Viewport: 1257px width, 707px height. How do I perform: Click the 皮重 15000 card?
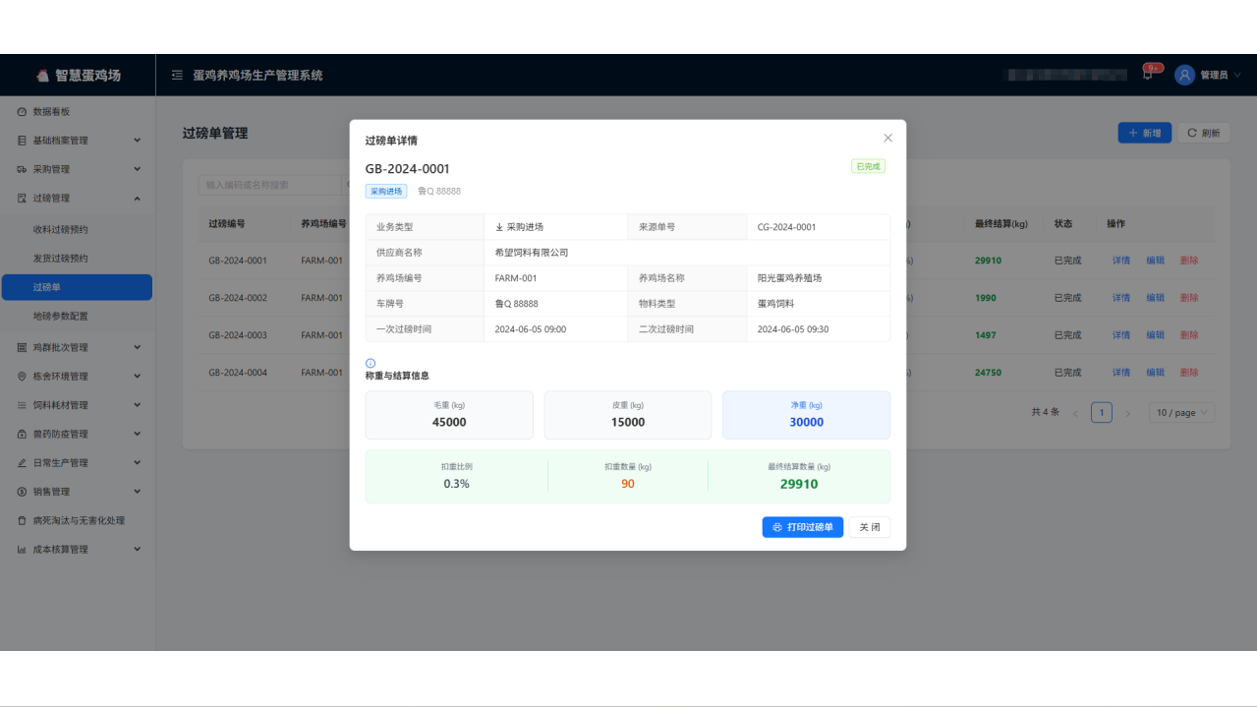[x=628, y=415]
